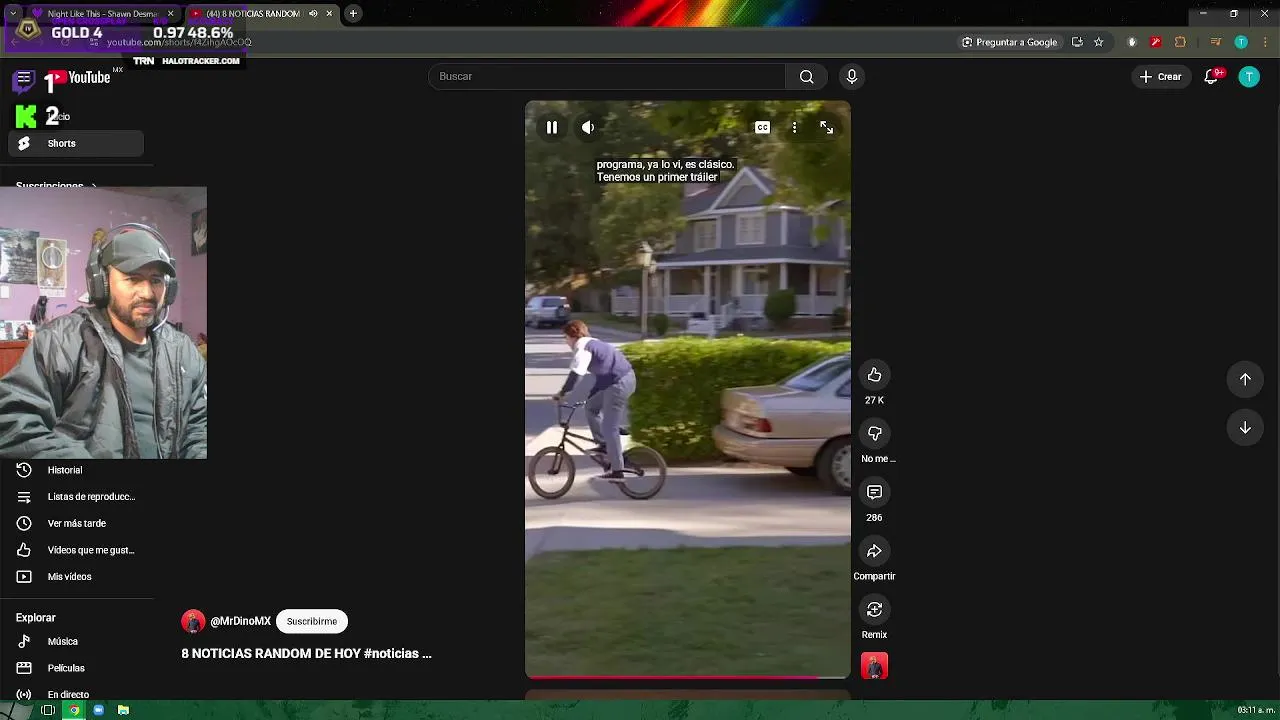1280x720 pixels.
Task: Seek on the red Short progress bar
Action: (x=688, y=677)
